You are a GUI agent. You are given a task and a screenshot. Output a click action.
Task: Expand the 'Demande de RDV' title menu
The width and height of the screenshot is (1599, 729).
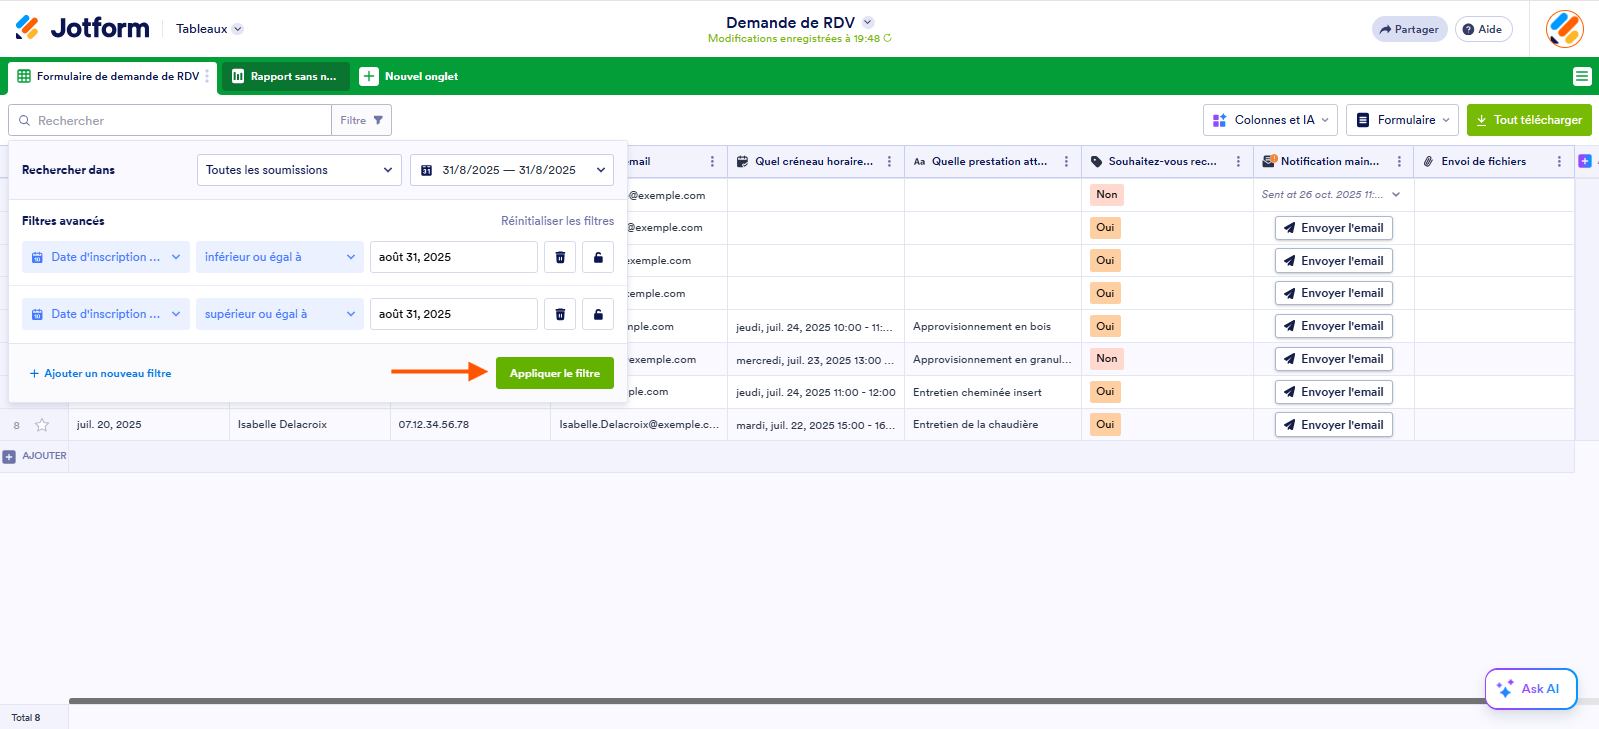(x=868, y=22)
